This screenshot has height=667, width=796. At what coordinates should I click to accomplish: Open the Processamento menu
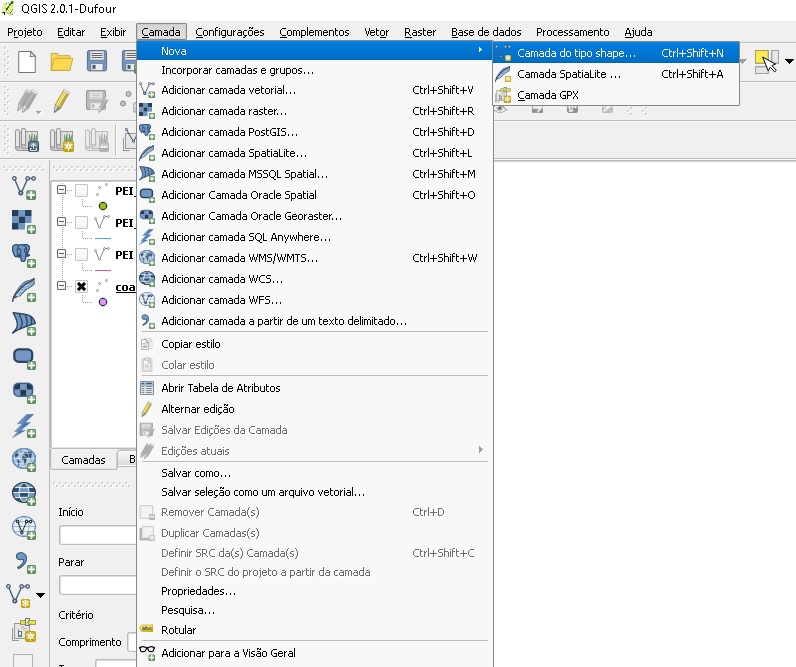(572, 32)
